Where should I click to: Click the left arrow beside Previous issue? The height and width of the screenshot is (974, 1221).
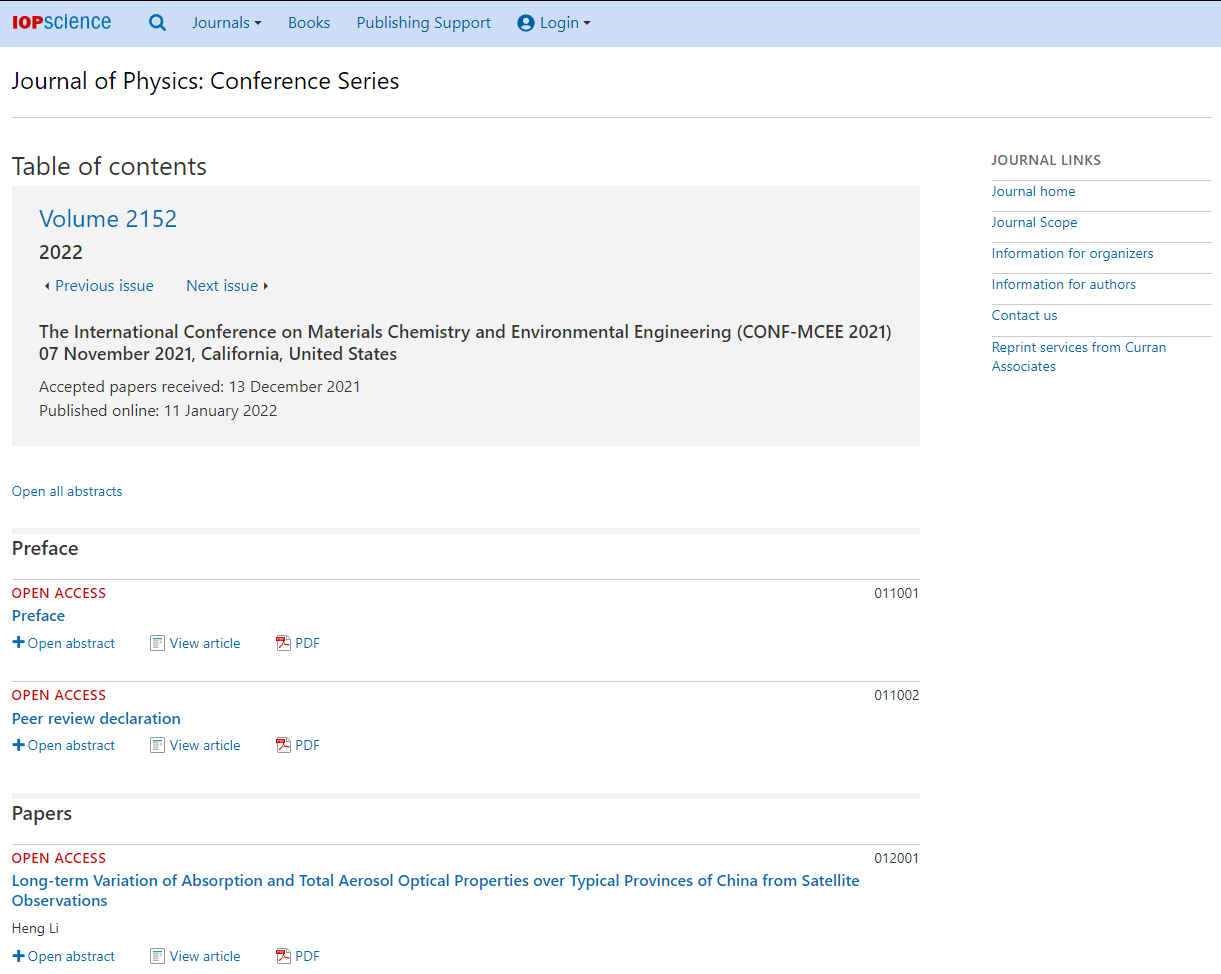coord(47,286)
